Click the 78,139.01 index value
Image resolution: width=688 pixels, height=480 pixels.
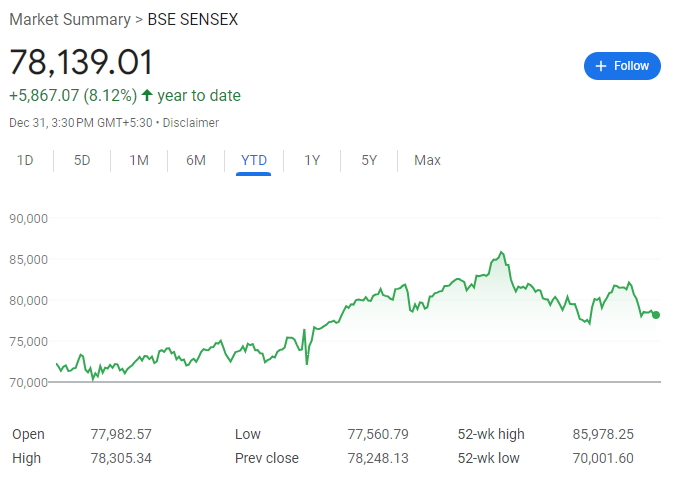[x=82, y=62]
